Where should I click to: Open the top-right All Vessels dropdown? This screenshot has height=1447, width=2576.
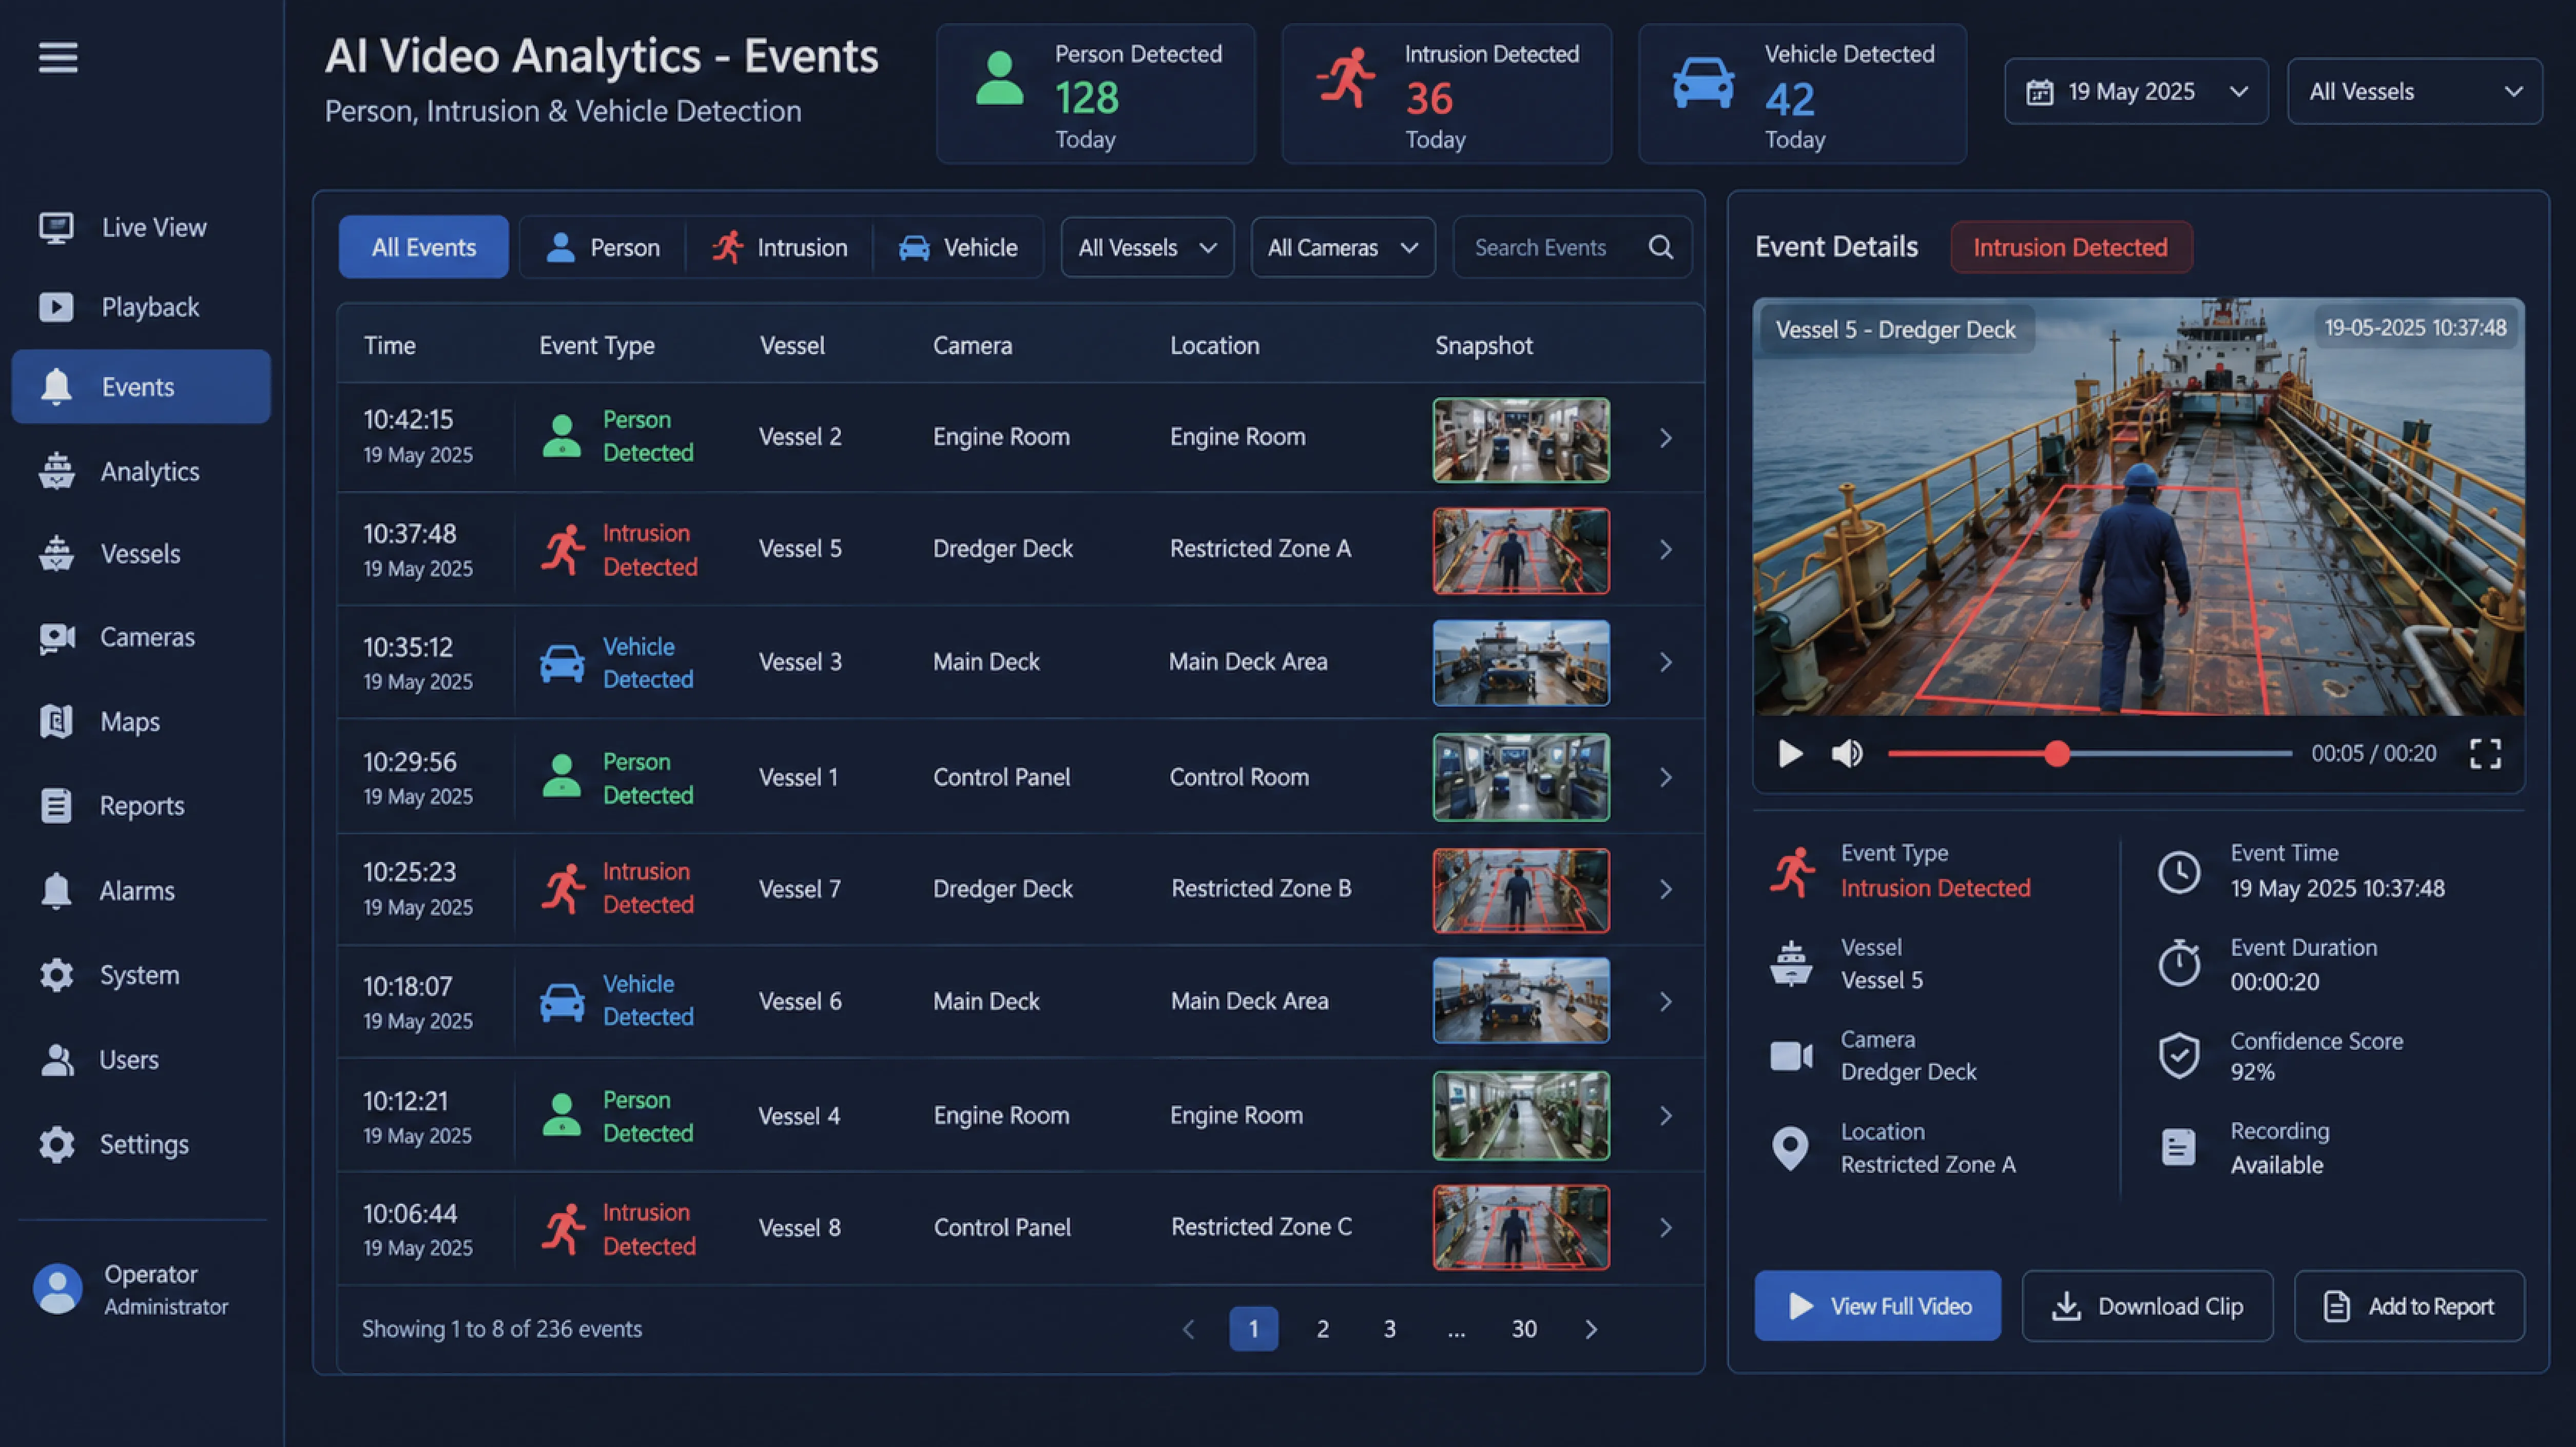2414,92
